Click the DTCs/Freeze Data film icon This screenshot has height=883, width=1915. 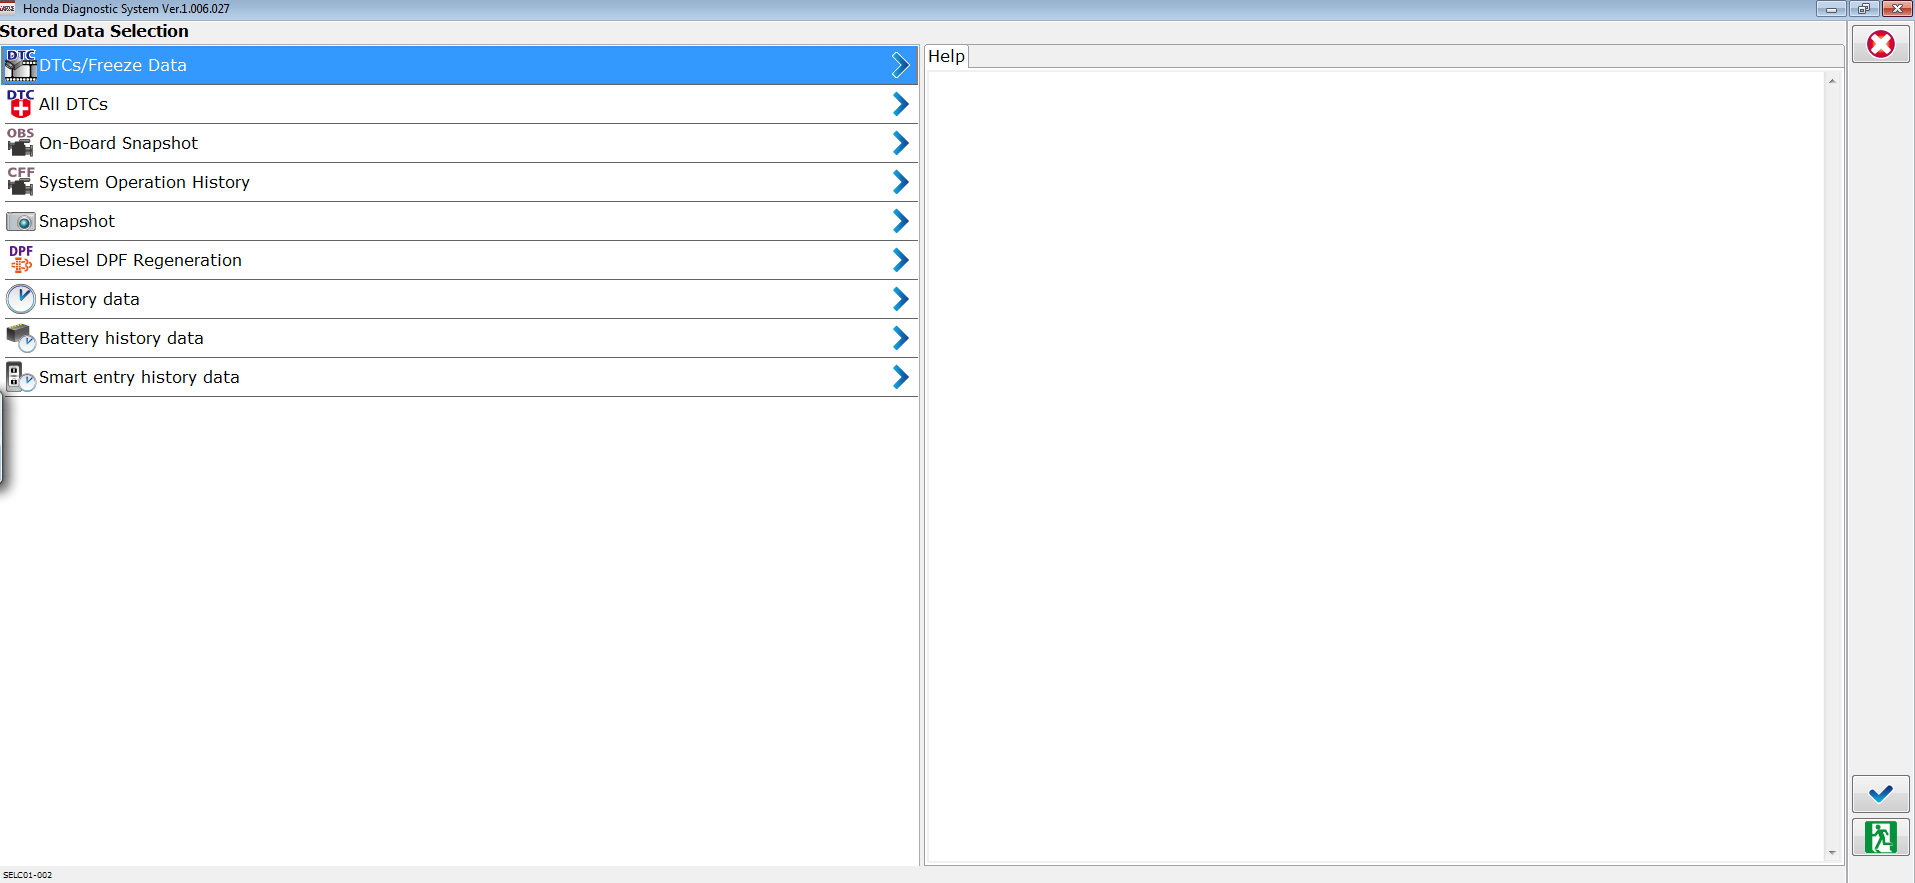(20, 66)
